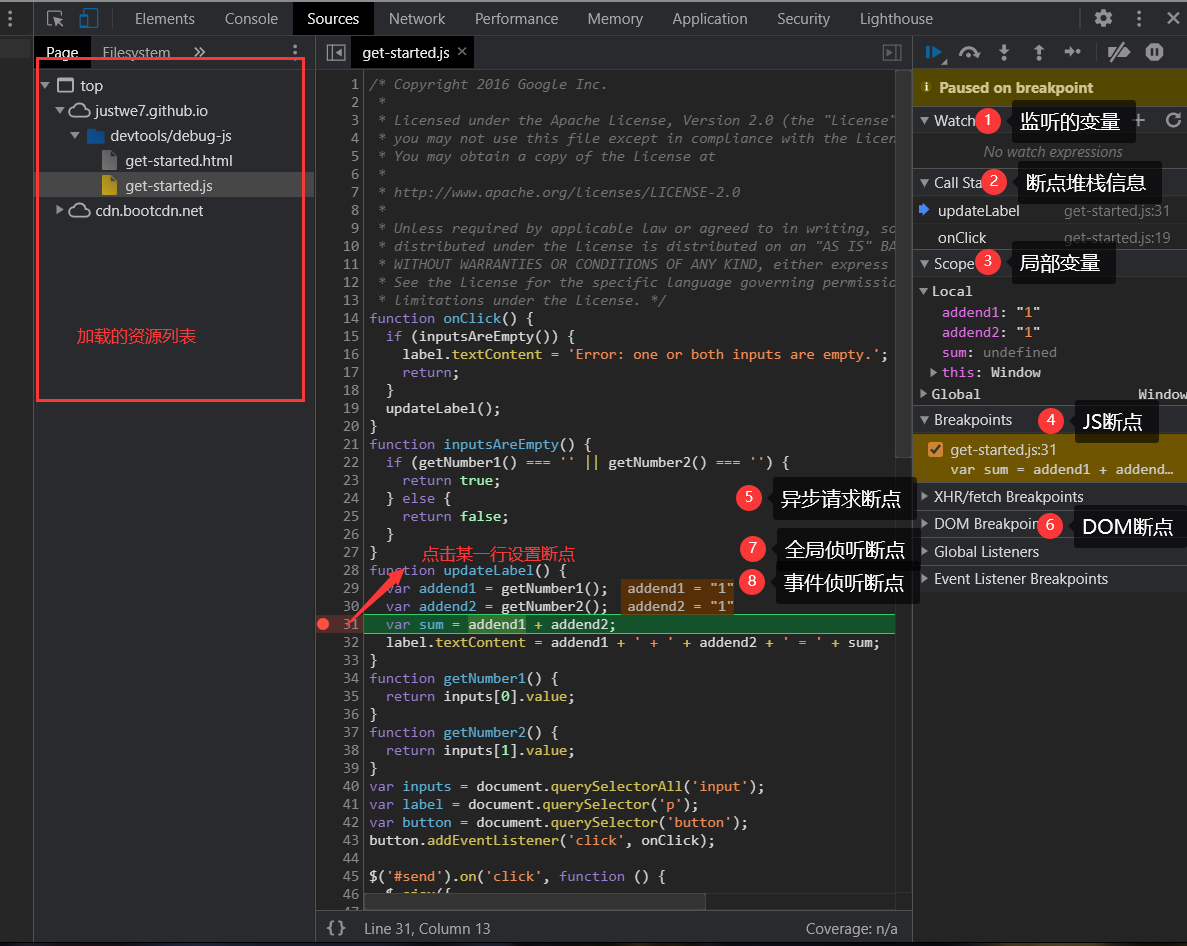Open the Application tab
Image resolution: width=1187 pixels, height=946 pixels.
[709, 18]
